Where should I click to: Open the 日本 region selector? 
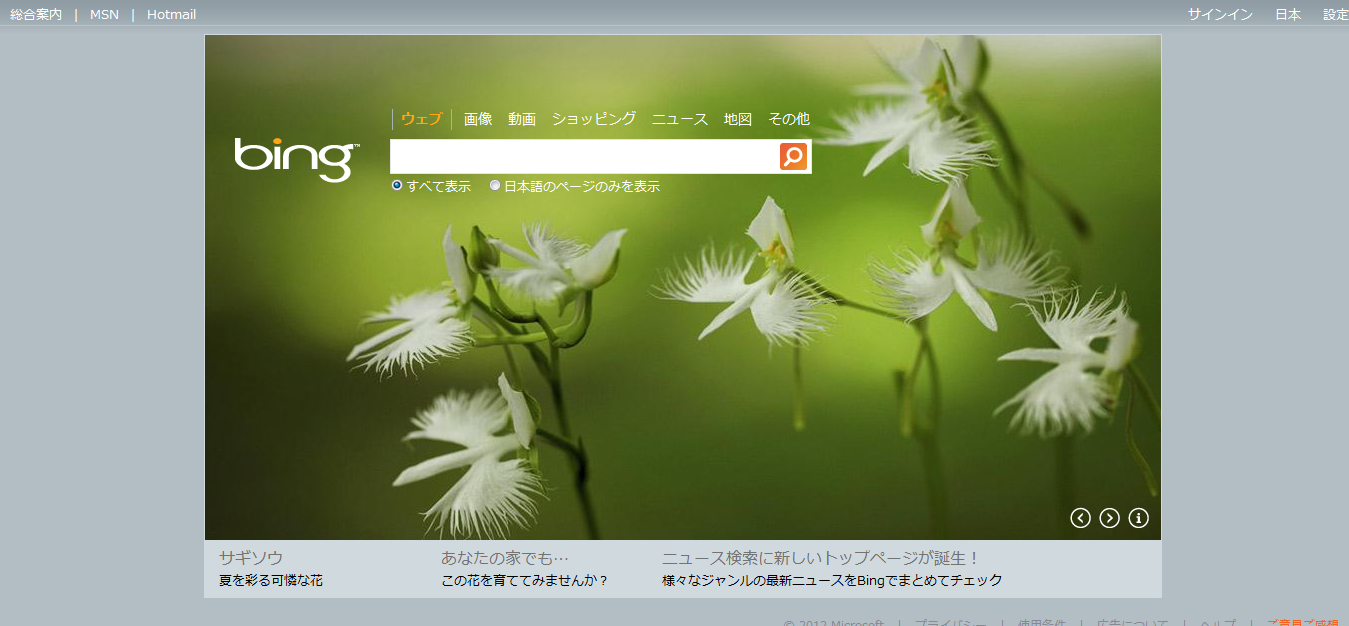point(1287,14)
